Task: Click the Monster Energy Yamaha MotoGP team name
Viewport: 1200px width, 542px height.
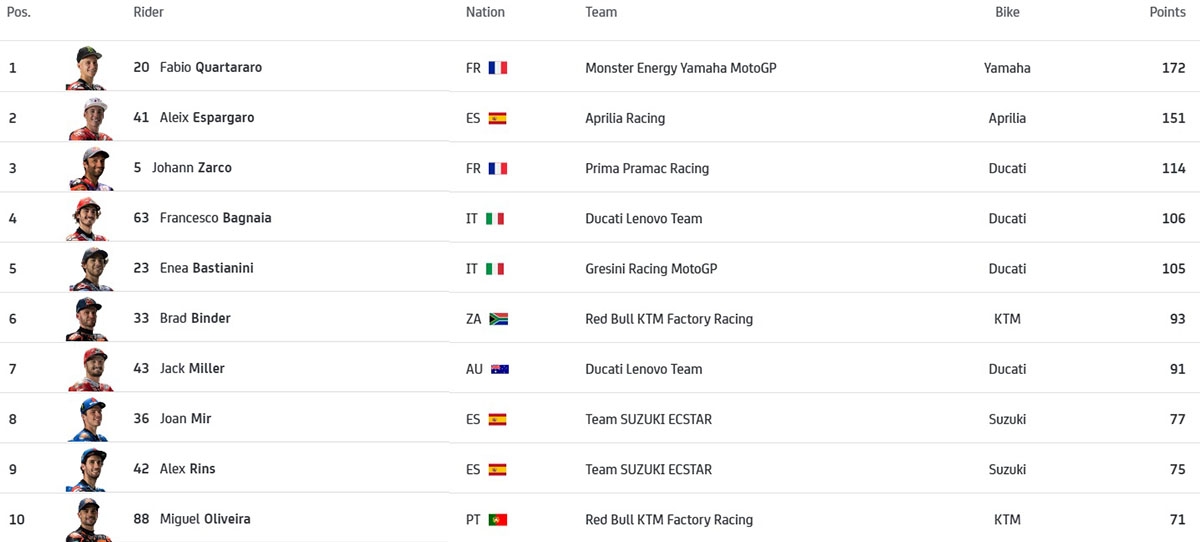Action: (680, 68)
